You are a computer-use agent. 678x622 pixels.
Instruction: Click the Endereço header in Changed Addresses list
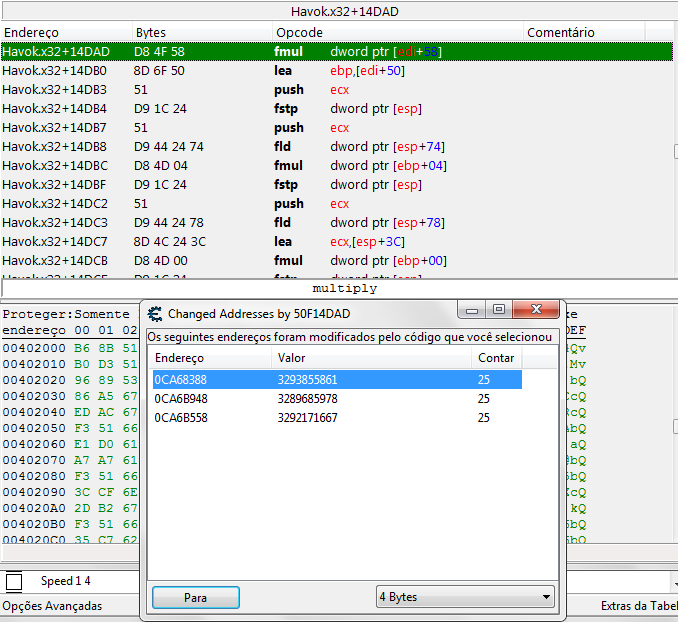pyautogui.click(x=210, y=358)
